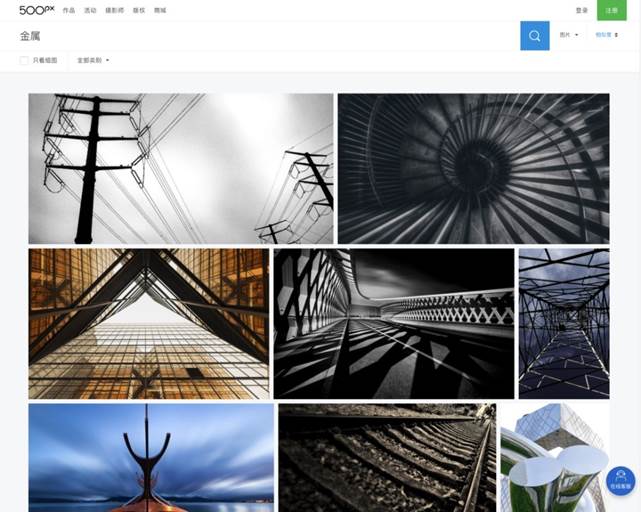641x512 pixels.
Task: Open the golden glass building photo
Action: point(149,323)
